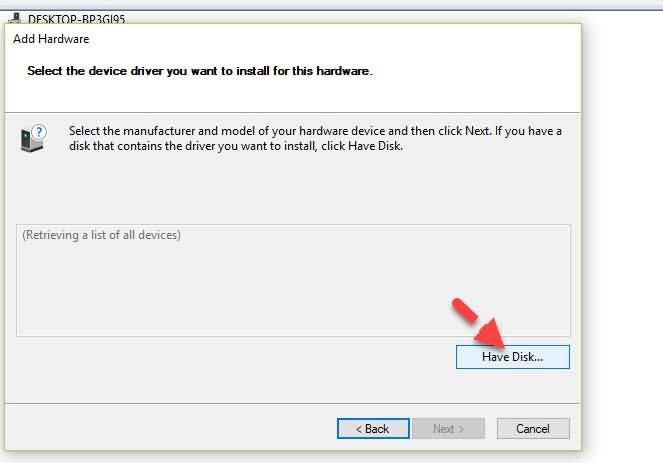Click the computer icon beside DESKTOP-BP3GI95
This screenshot has width=663, height=463.
tap(15, 18)
